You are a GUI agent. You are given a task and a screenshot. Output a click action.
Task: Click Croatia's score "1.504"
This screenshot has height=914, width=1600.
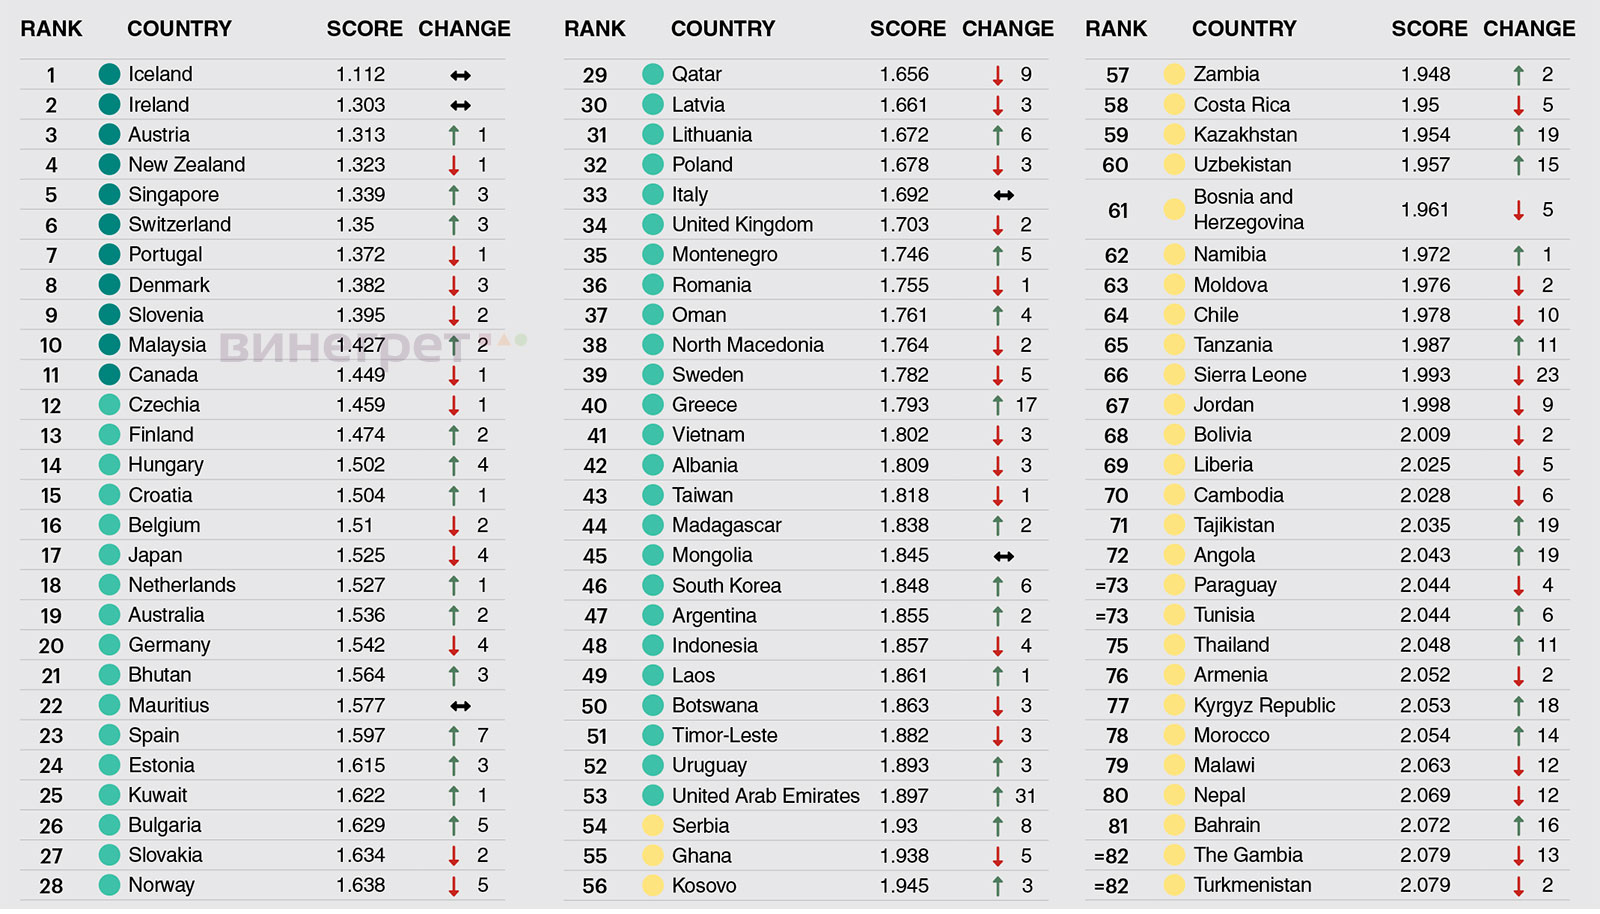tap(361, 495)
